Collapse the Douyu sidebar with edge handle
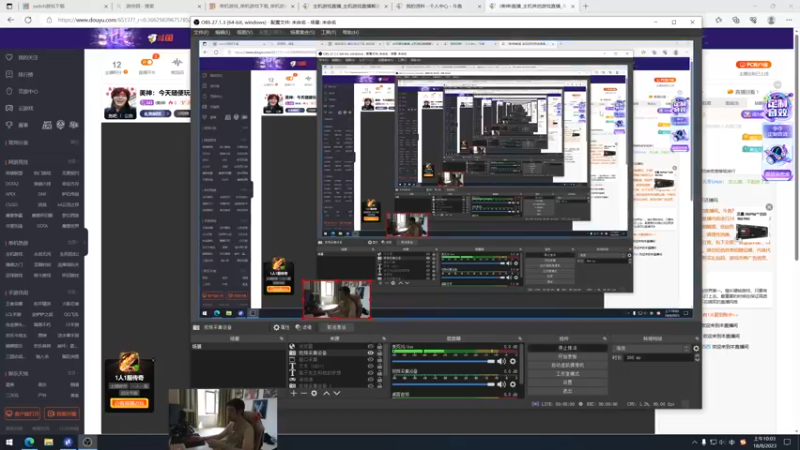Image resolution: width=800 pixels, height=450 pixels. 85,242
